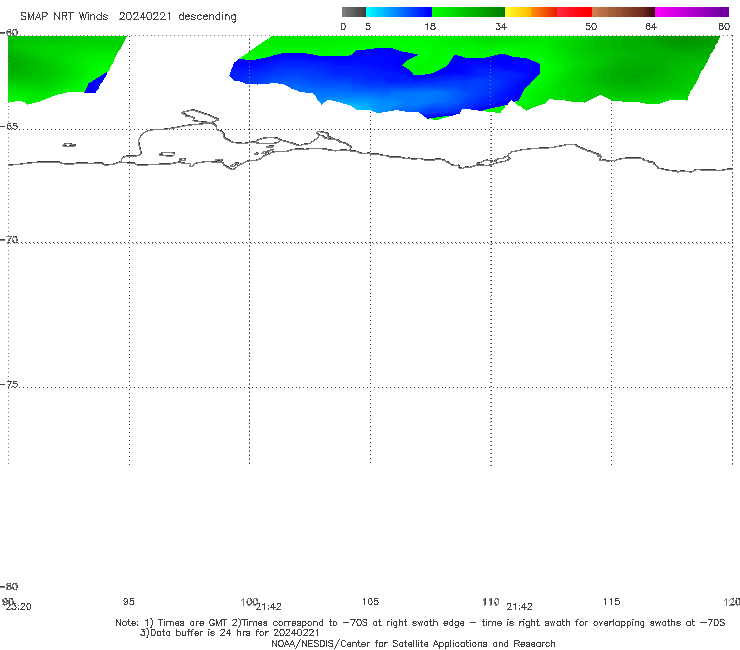The image size is (740, 650).
Task: Click the '21:42' time beside longitude 100
Action: click(269, 607)
